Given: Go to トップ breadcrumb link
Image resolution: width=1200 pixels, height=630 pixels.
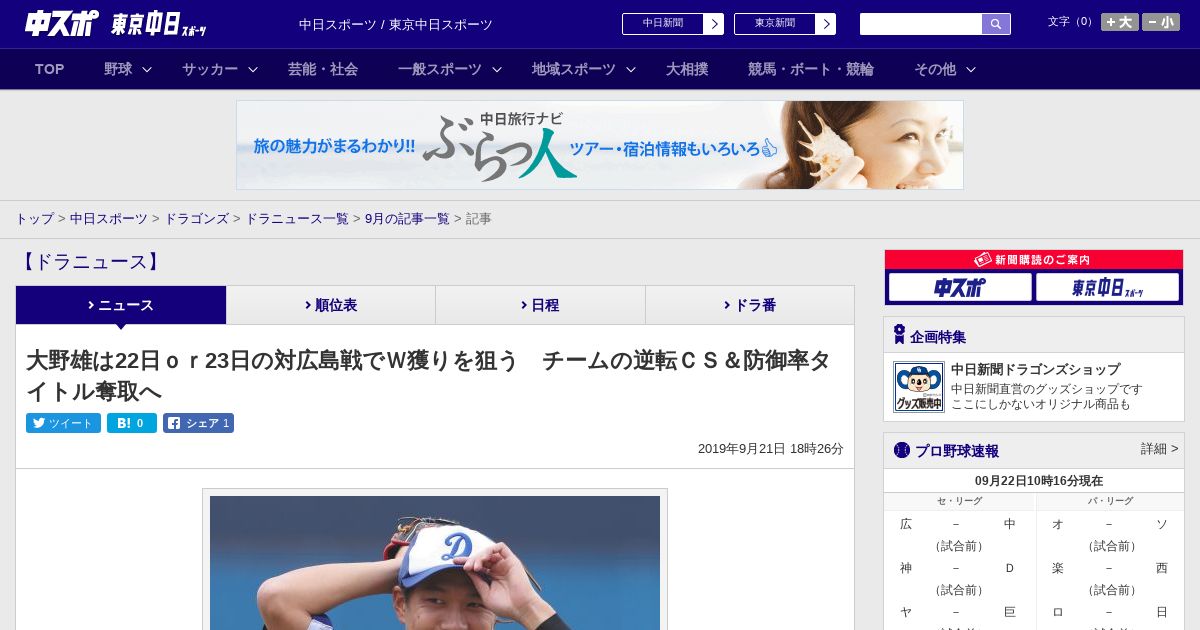Looking at the screenshot, I should 34,218.
